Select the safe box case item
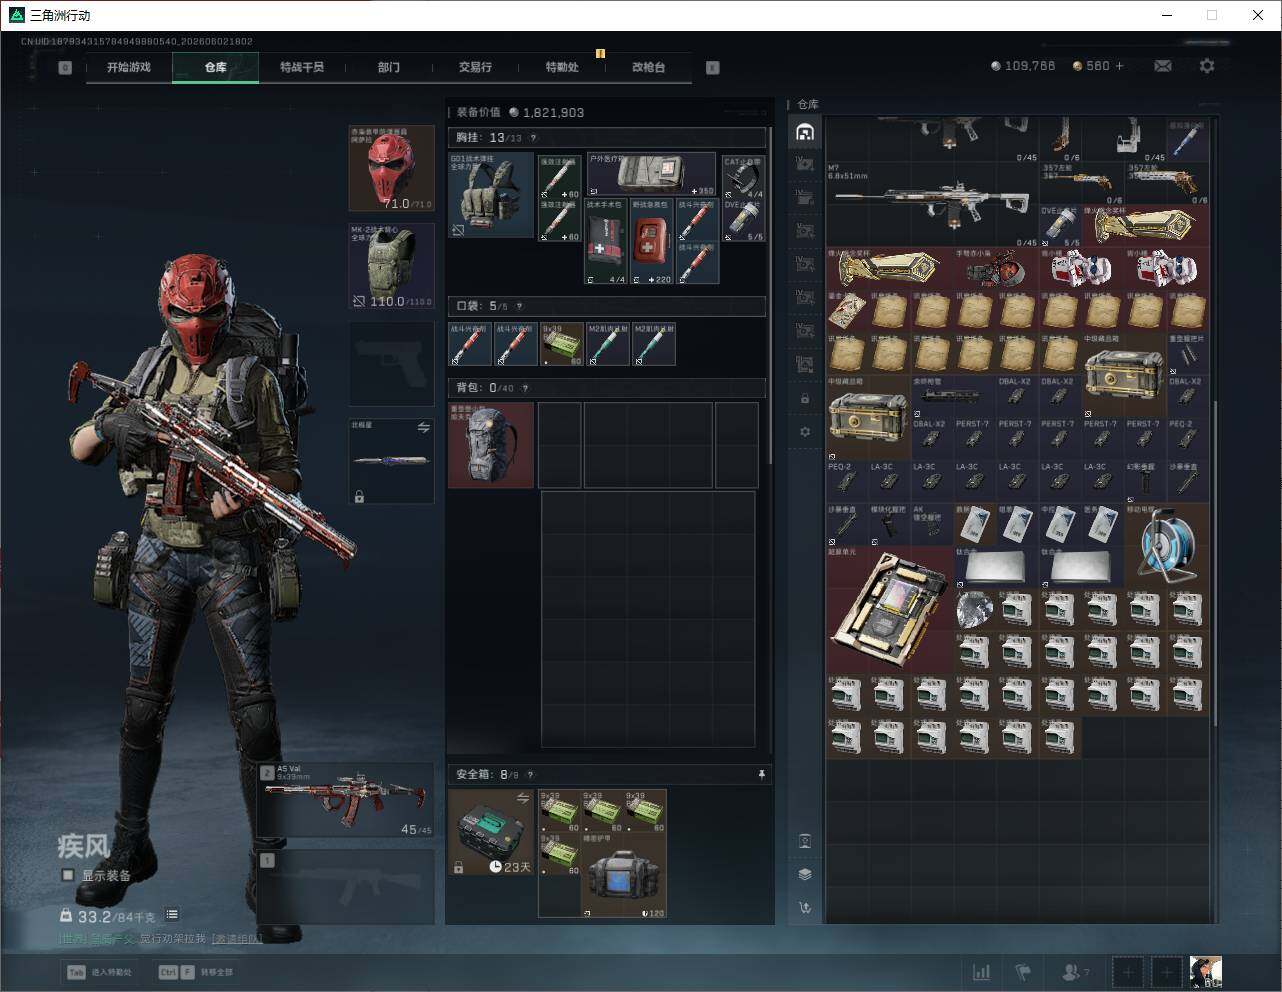 coord(492,832)
